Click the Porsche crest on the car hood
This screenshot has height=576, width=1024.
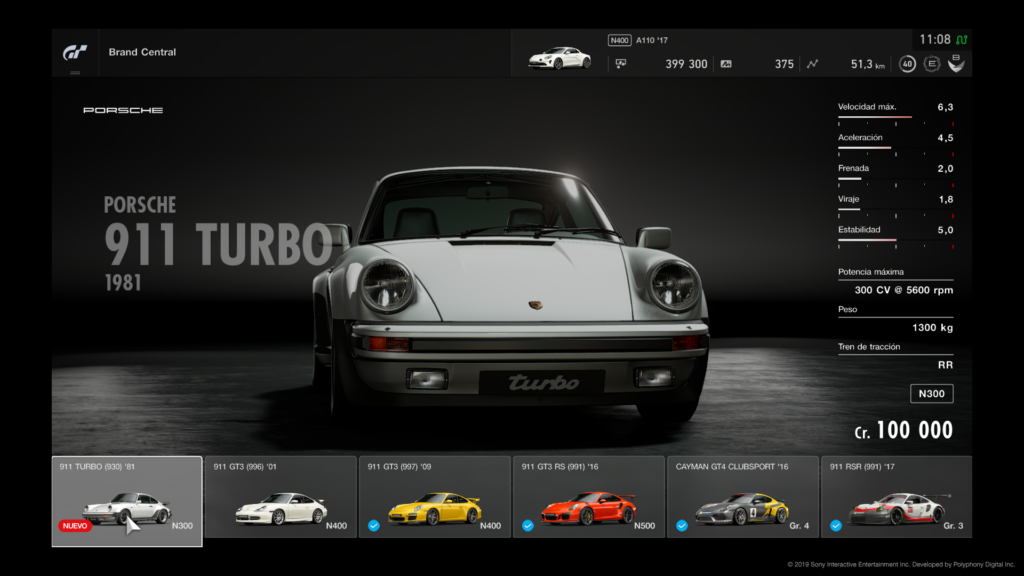pos(536,305)
